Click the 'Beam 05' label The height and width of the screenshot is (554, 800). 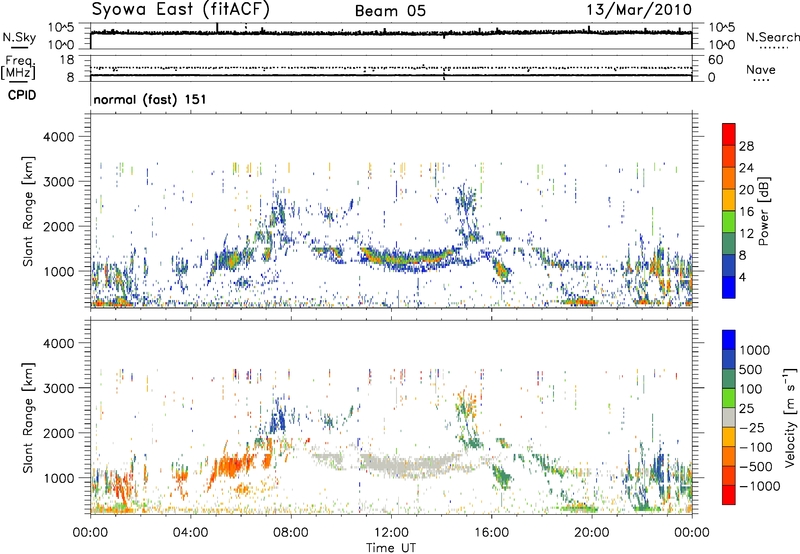(390, 11)
